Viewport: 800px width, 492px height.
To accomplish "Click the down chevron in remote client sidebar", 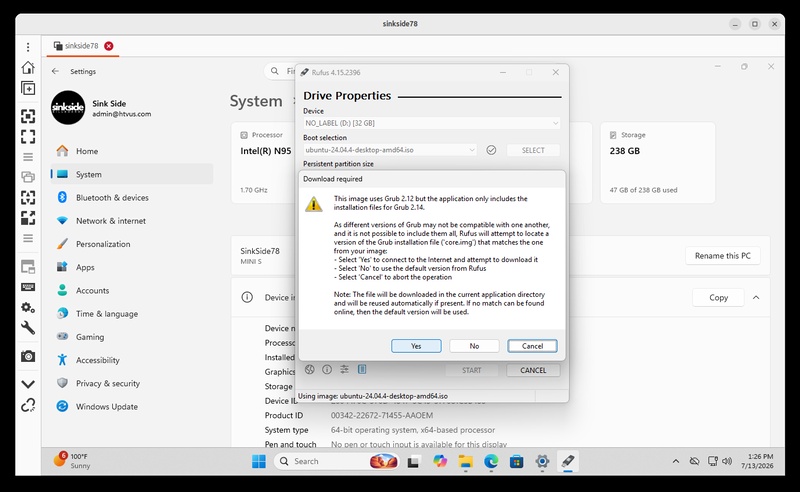I will [28, 384].
